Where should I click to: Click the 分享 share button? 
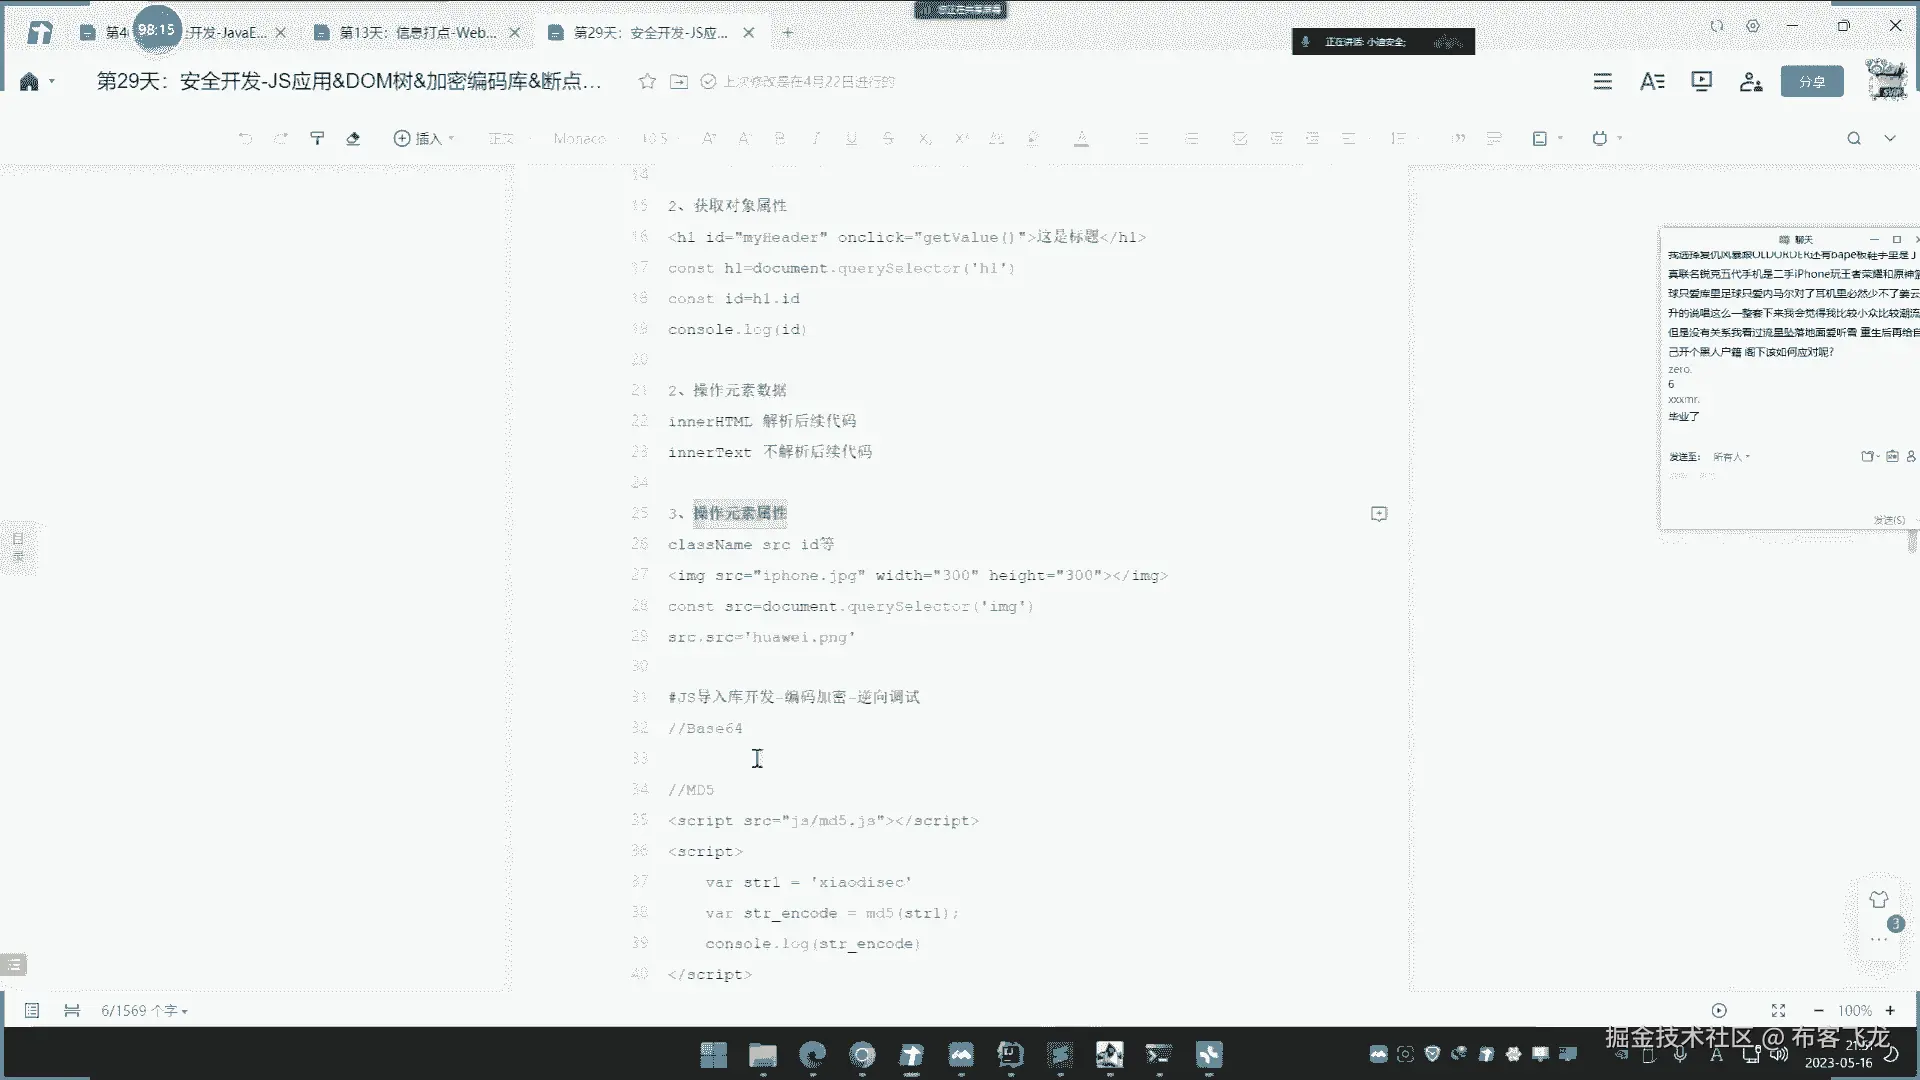pos(1811,82)
